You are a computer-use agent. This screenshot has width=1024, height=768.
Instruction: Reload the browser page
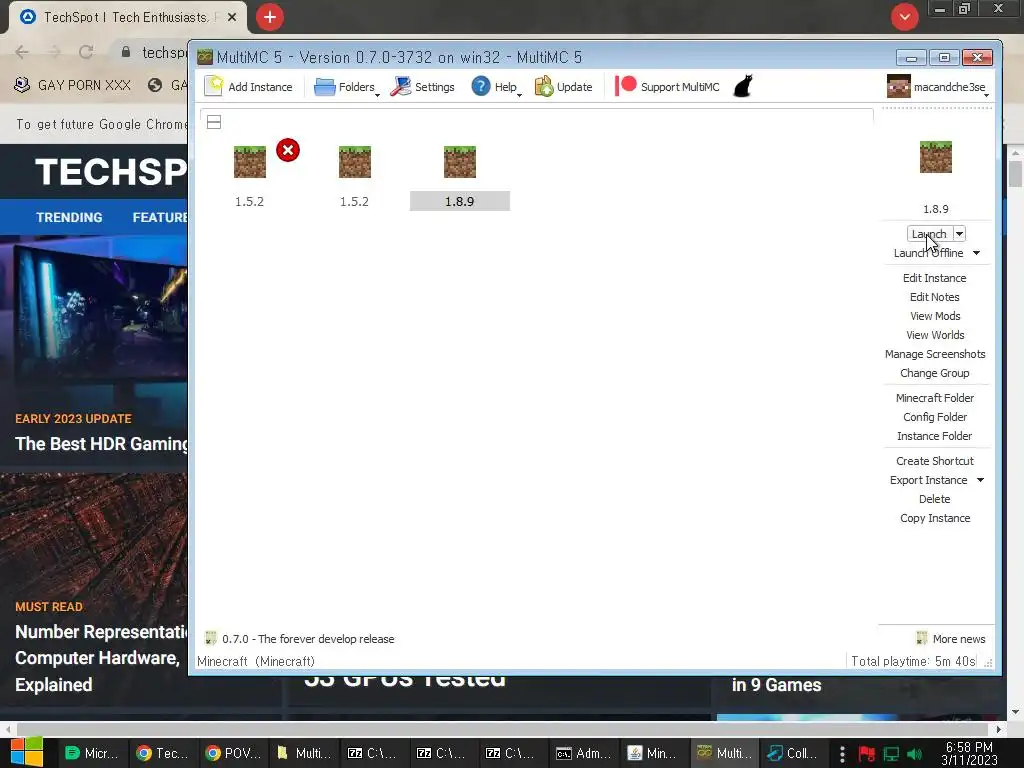[86, 52]
